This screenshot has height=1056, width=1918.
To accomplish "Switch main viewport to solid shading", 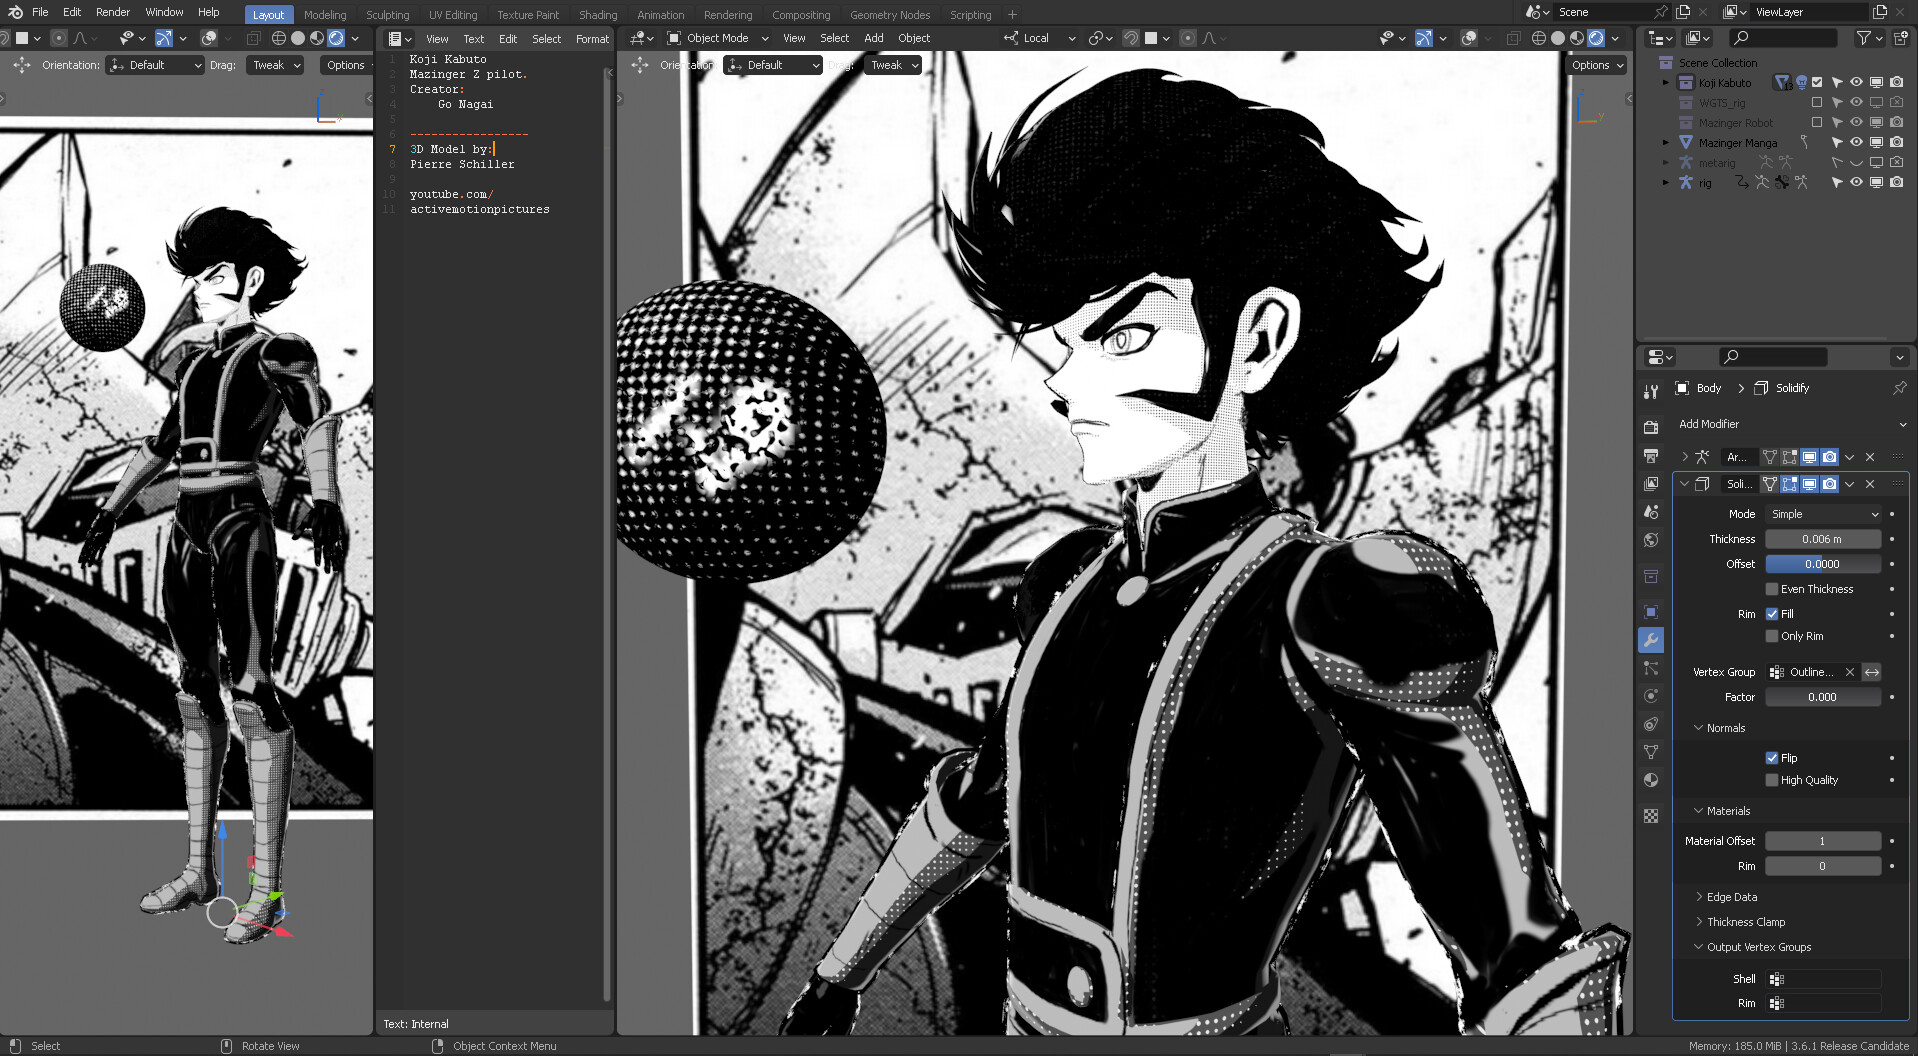I will pos(1558,38).
